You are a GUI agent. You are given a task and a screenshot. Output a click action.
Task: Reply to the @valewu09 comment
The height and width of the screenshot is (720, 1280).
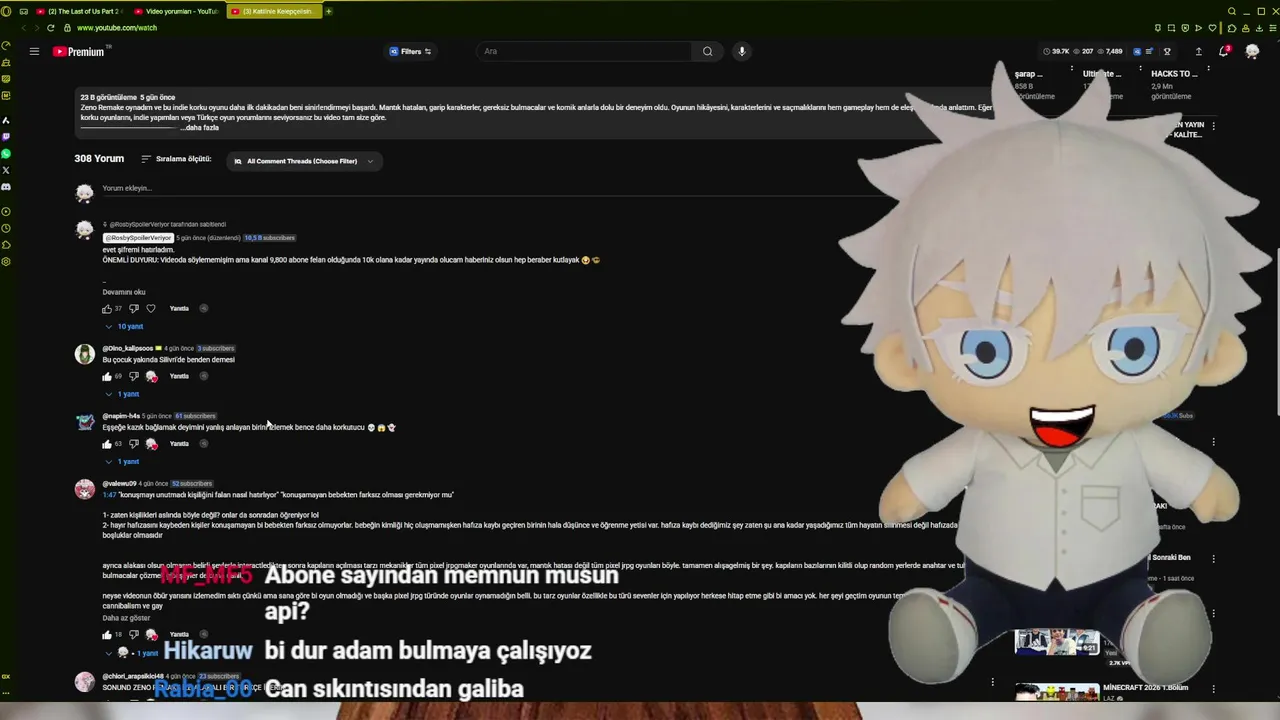(x=179, y=634)
